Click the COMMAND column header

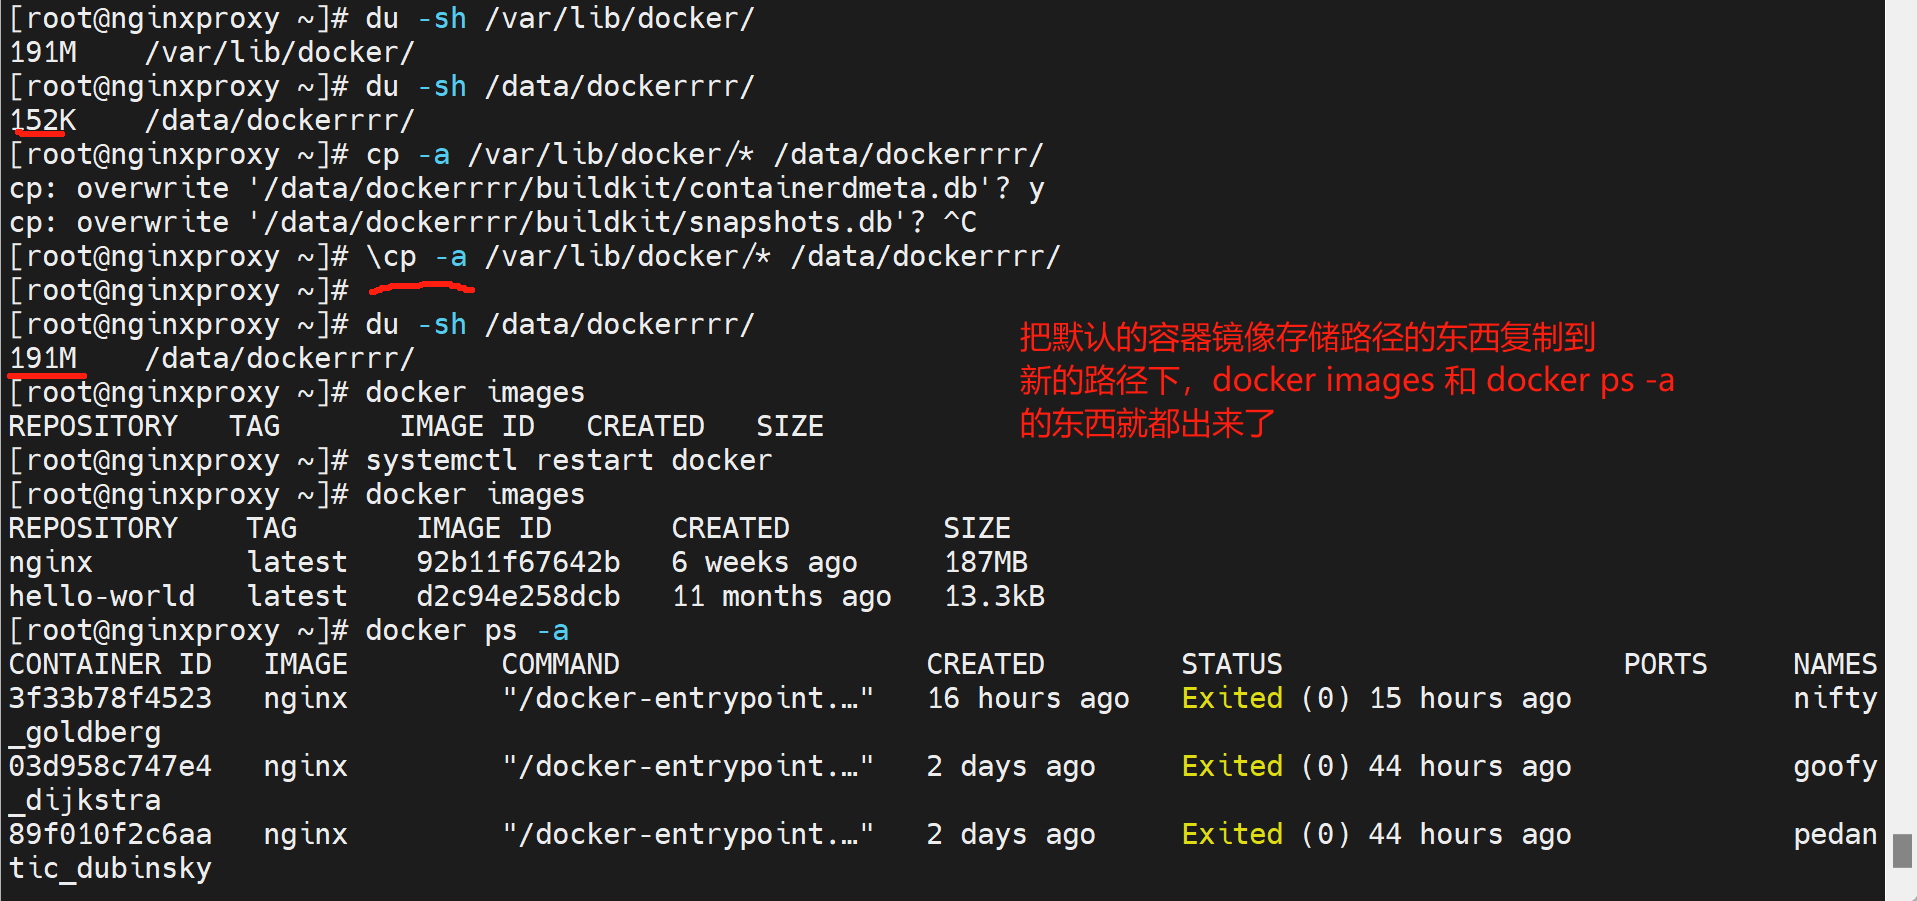pos(560,664)
